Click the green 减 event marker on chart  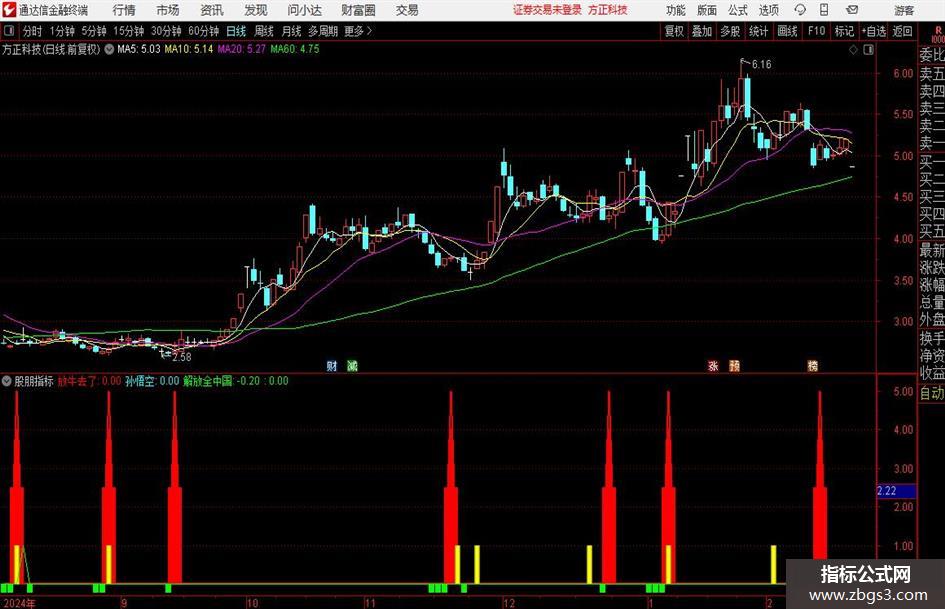click(x=353, y=365)
